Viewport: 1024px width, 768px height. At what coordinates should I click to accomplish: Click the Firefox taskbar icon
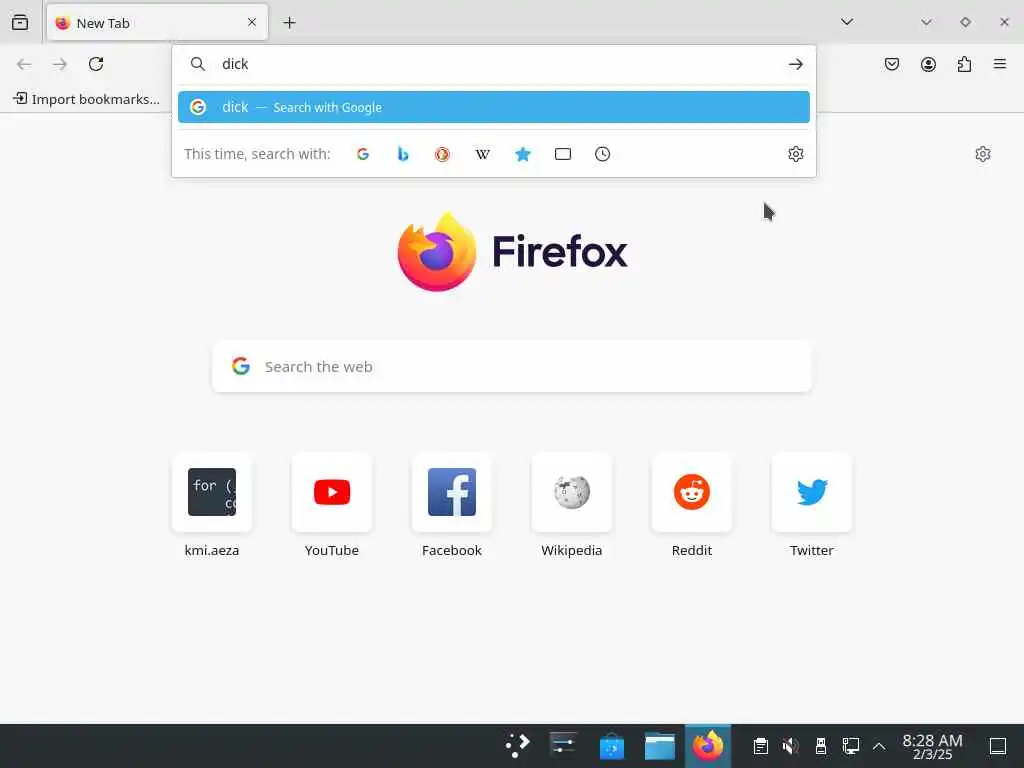708,746
